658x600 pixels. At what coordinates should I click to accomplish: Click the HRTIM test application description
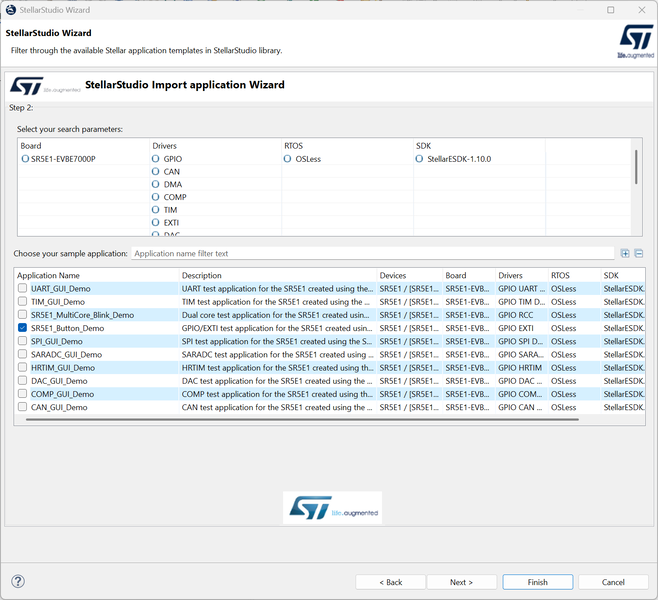(x=277, y=368)
